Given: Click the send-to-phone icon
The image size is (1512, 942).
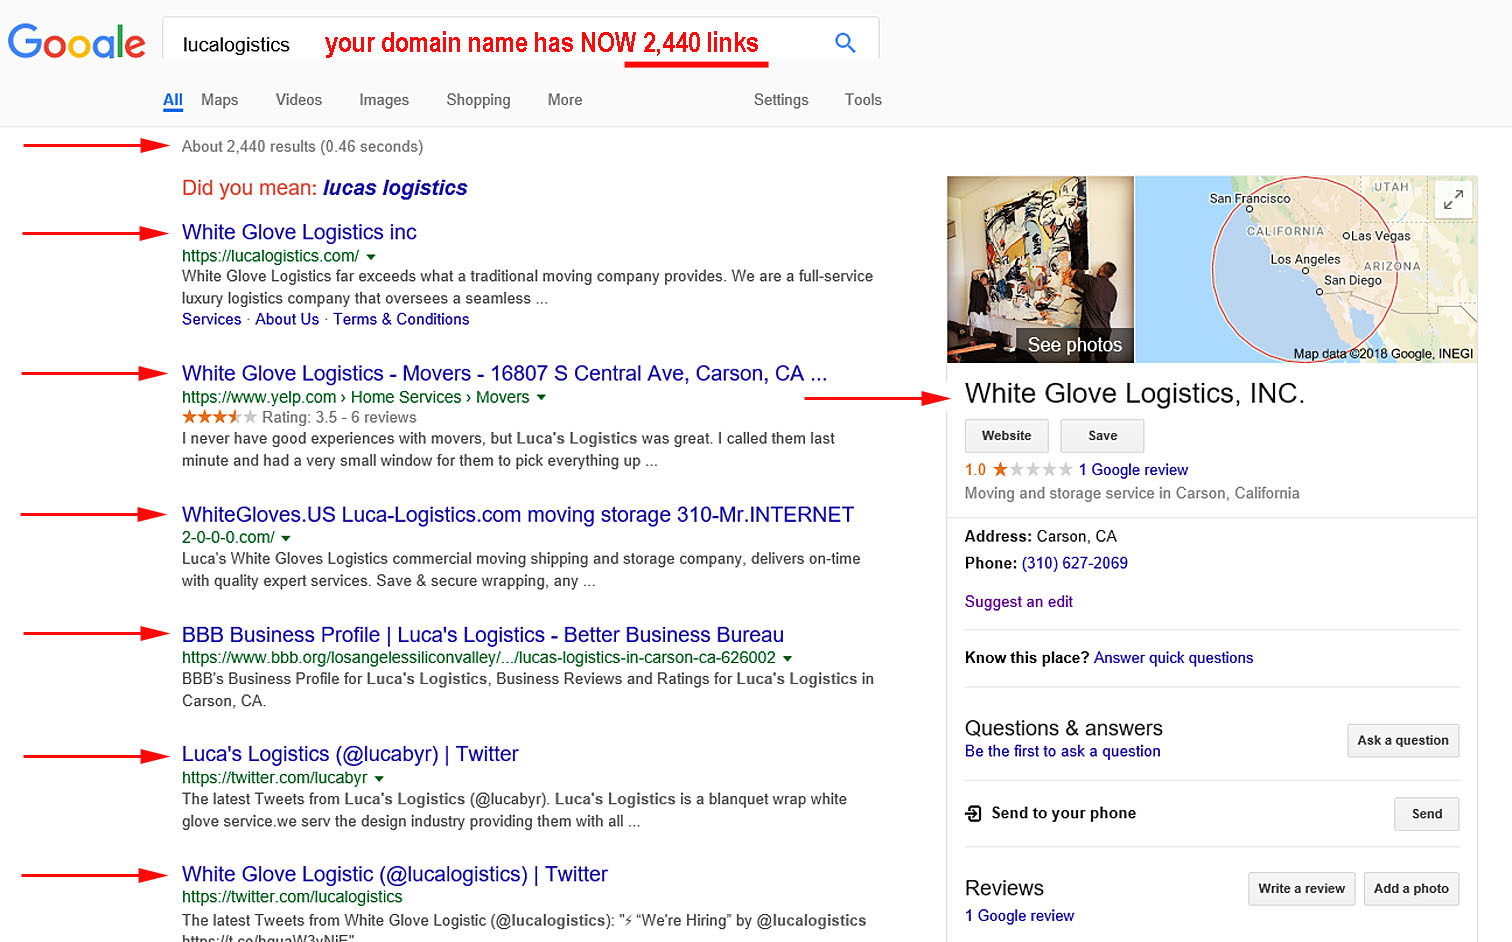Looking at the screenshot, I should click(x=973, y=814).
